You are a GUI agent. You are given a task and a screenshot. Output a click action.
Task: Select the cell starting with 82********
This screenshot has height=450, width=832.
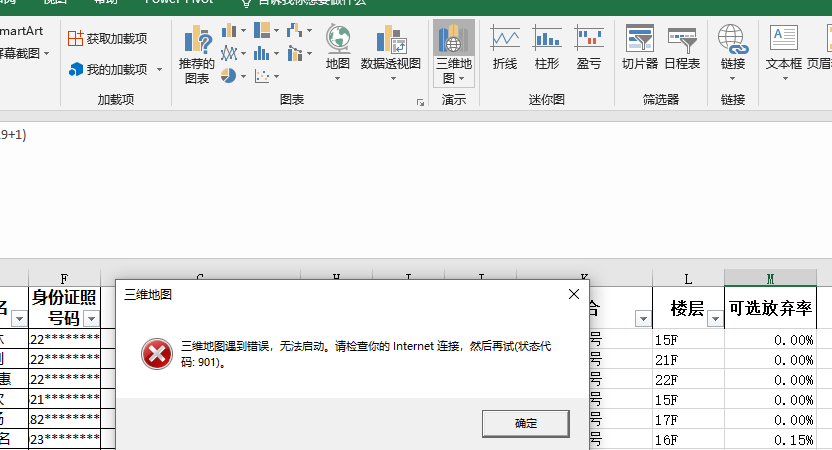click(x=64, y=420)
